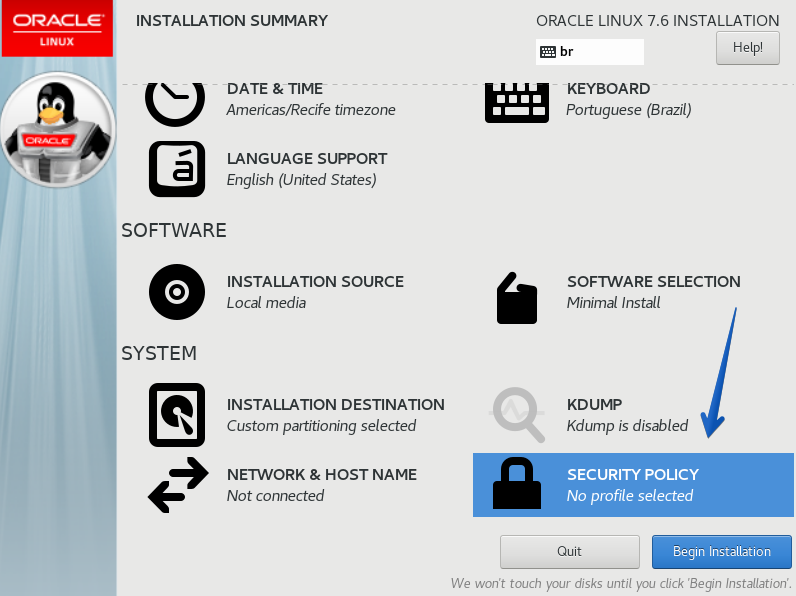Open the Help! button
The width and height of the screenshot is (796, 596).
(747, 47)
